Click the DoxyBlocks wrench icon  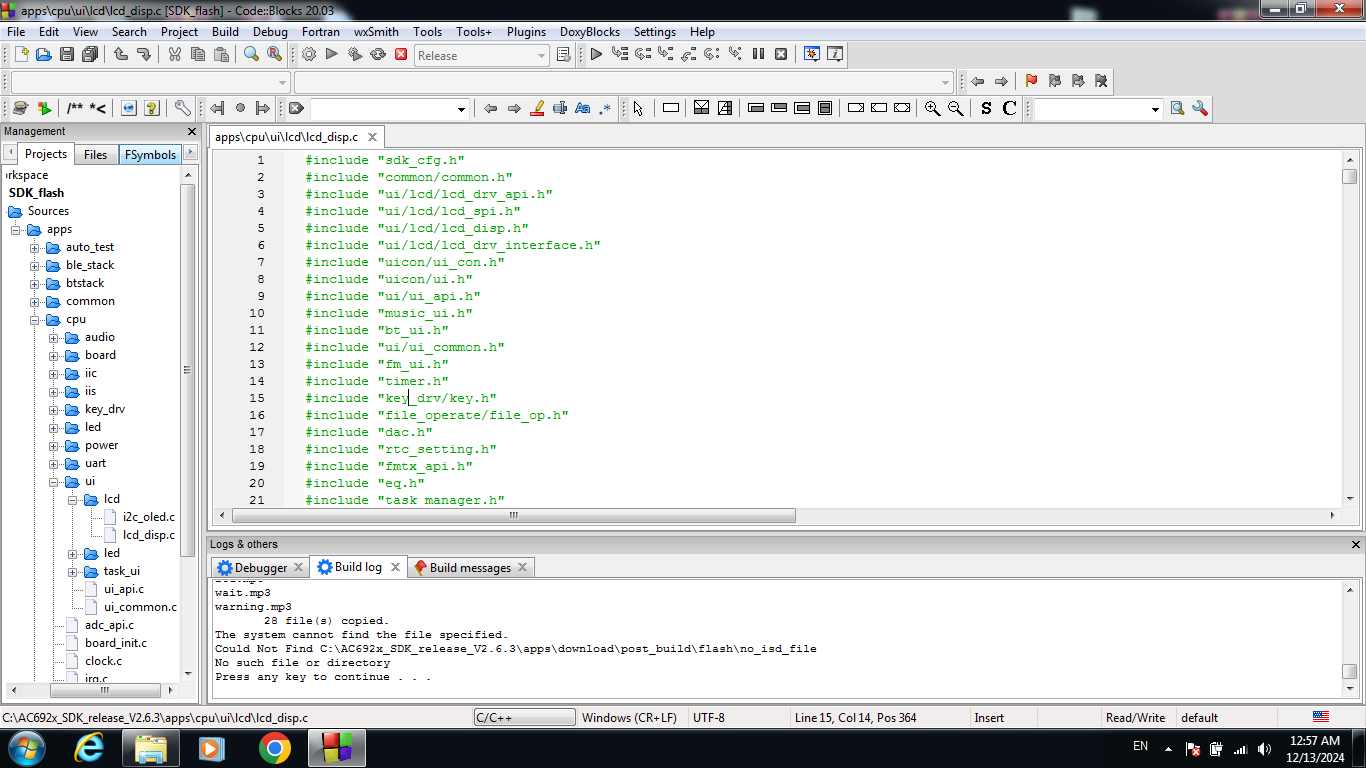[x=182, y=108]
